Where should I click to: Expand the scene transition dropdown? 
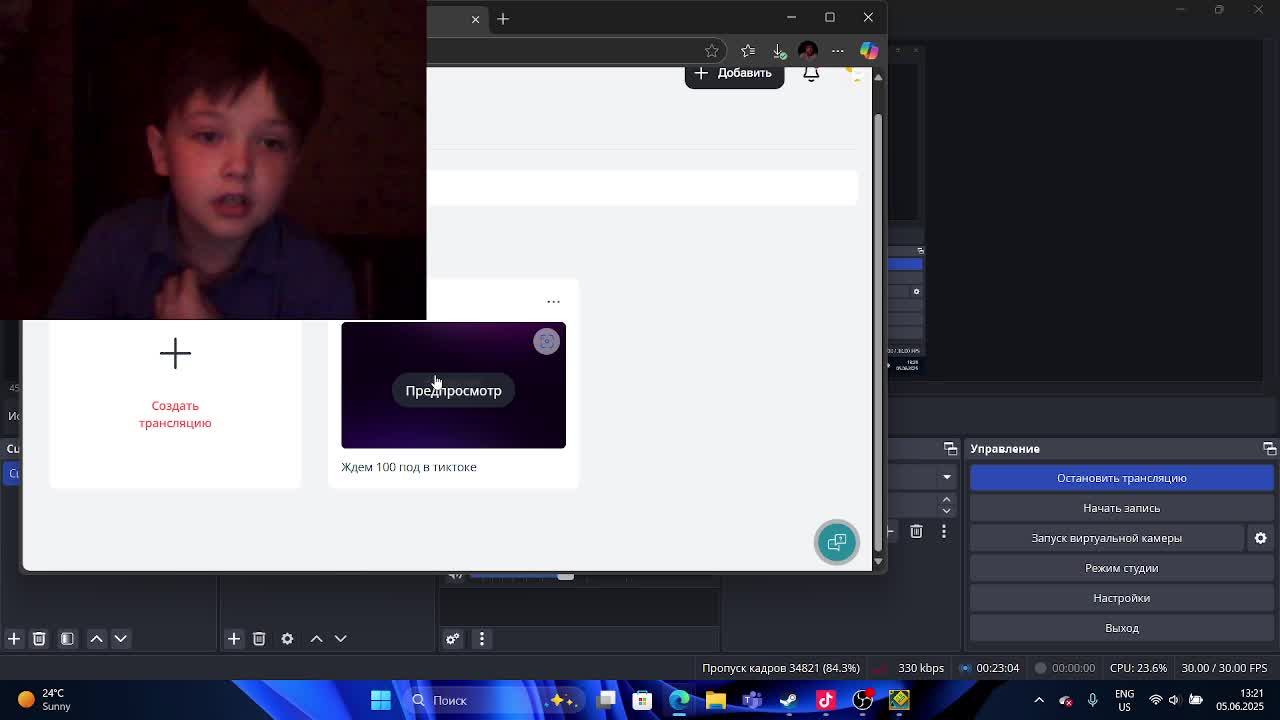[x=946, y=477]
